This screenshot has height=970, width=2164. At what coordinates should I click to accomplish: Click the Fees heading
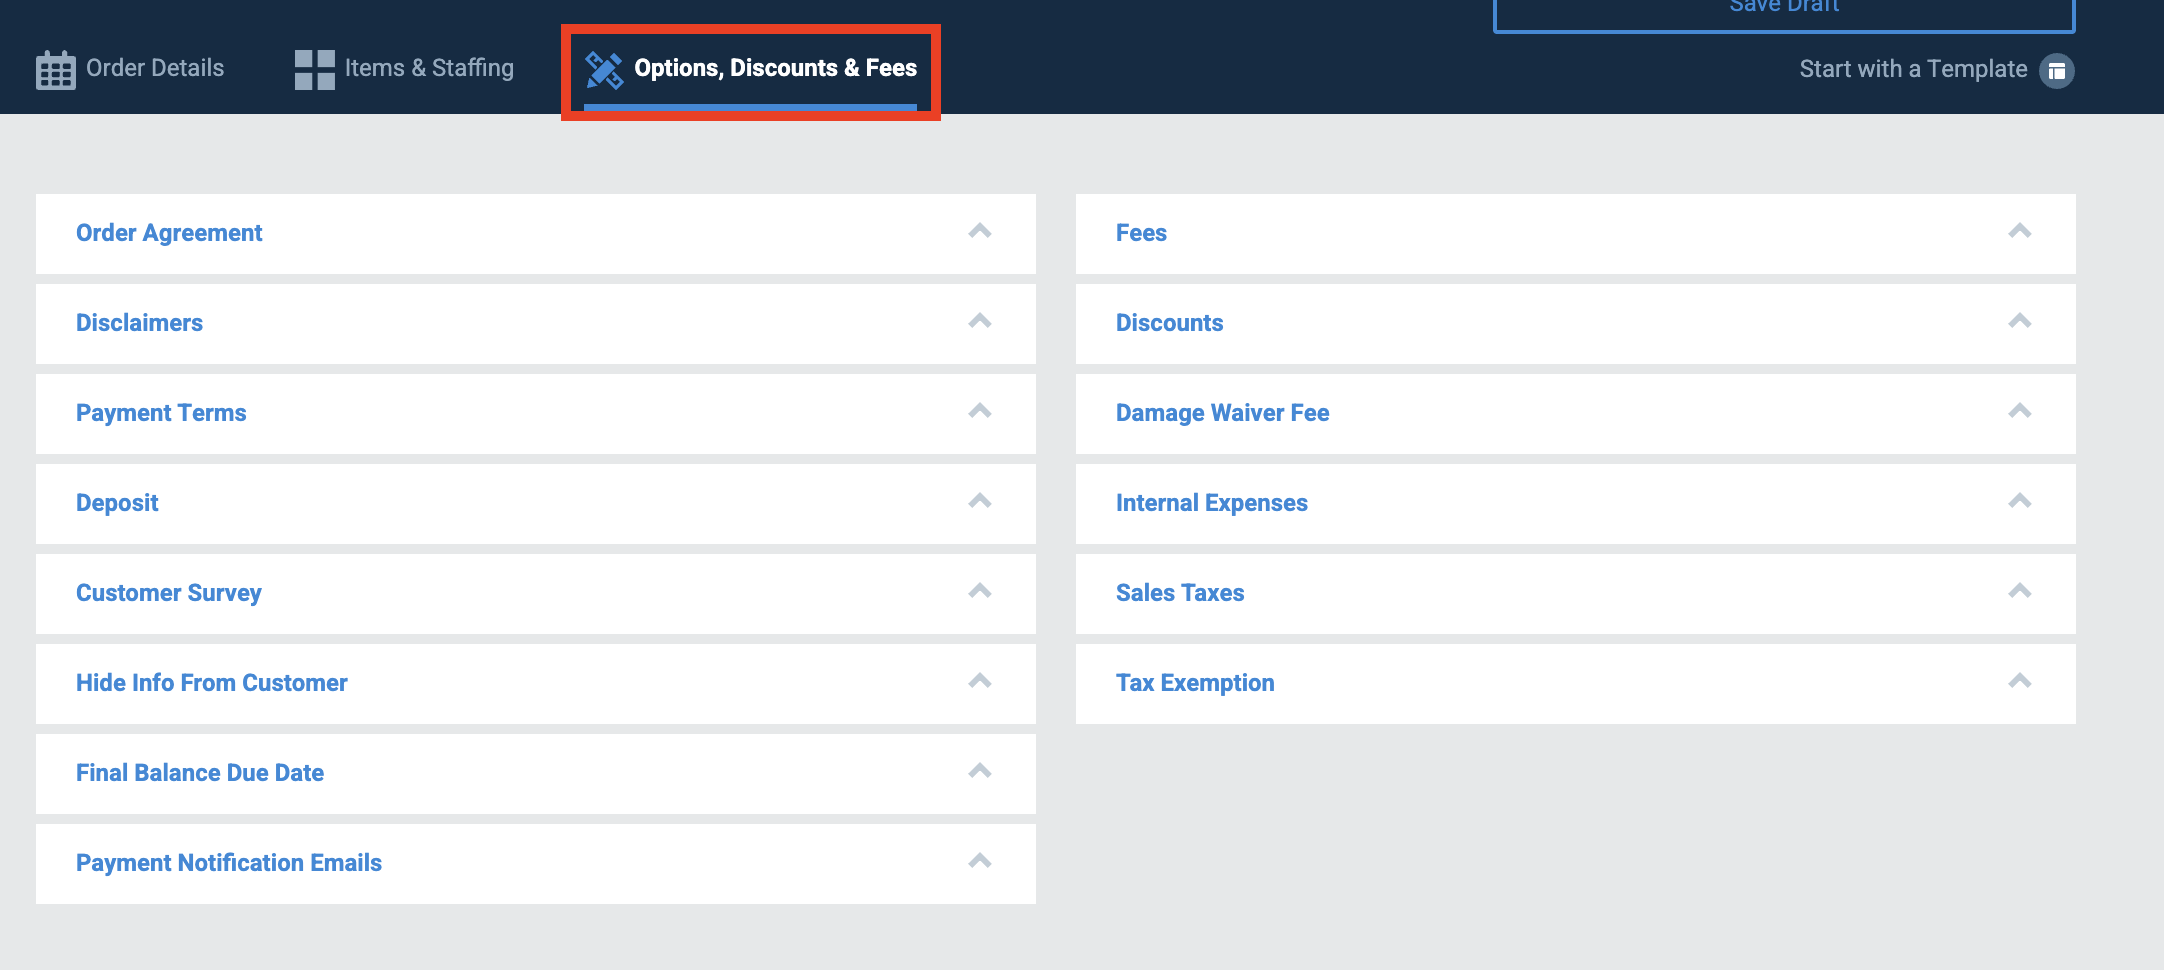[x=1141, y=233]
